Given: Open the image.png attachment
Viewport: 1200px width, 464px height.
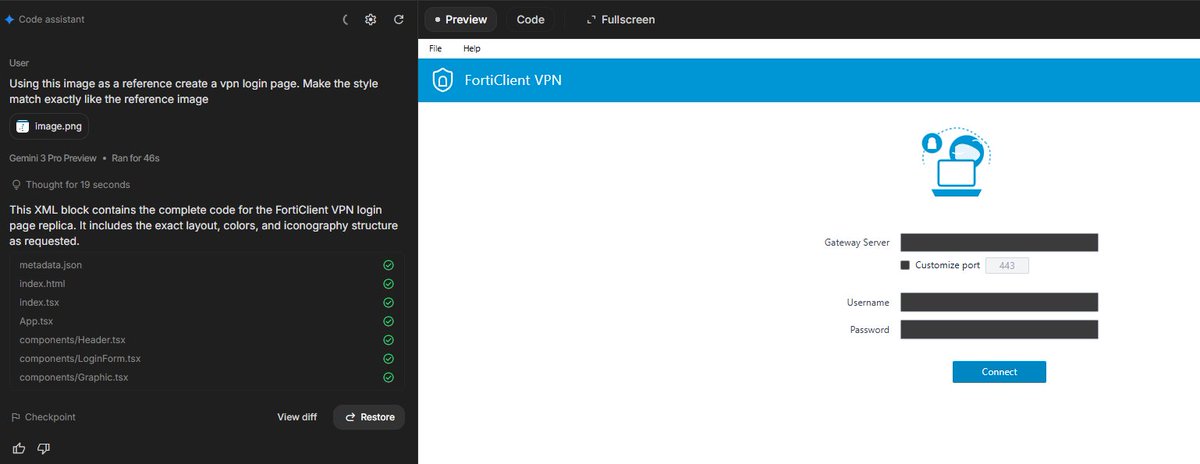Looking at the screenshot, I should (49, 126).
